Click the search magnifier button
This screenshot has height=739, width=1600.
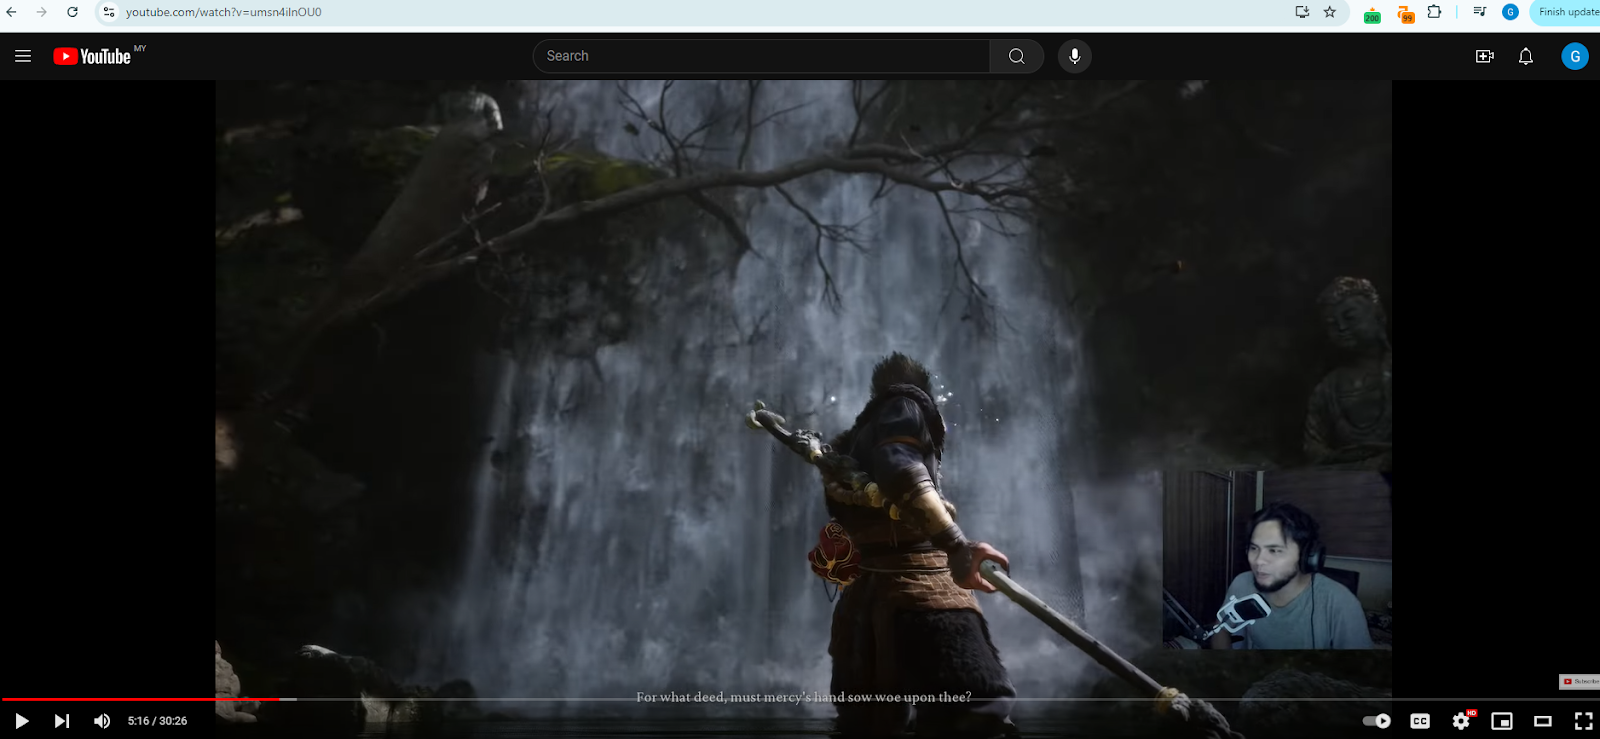pos(1017,56)
